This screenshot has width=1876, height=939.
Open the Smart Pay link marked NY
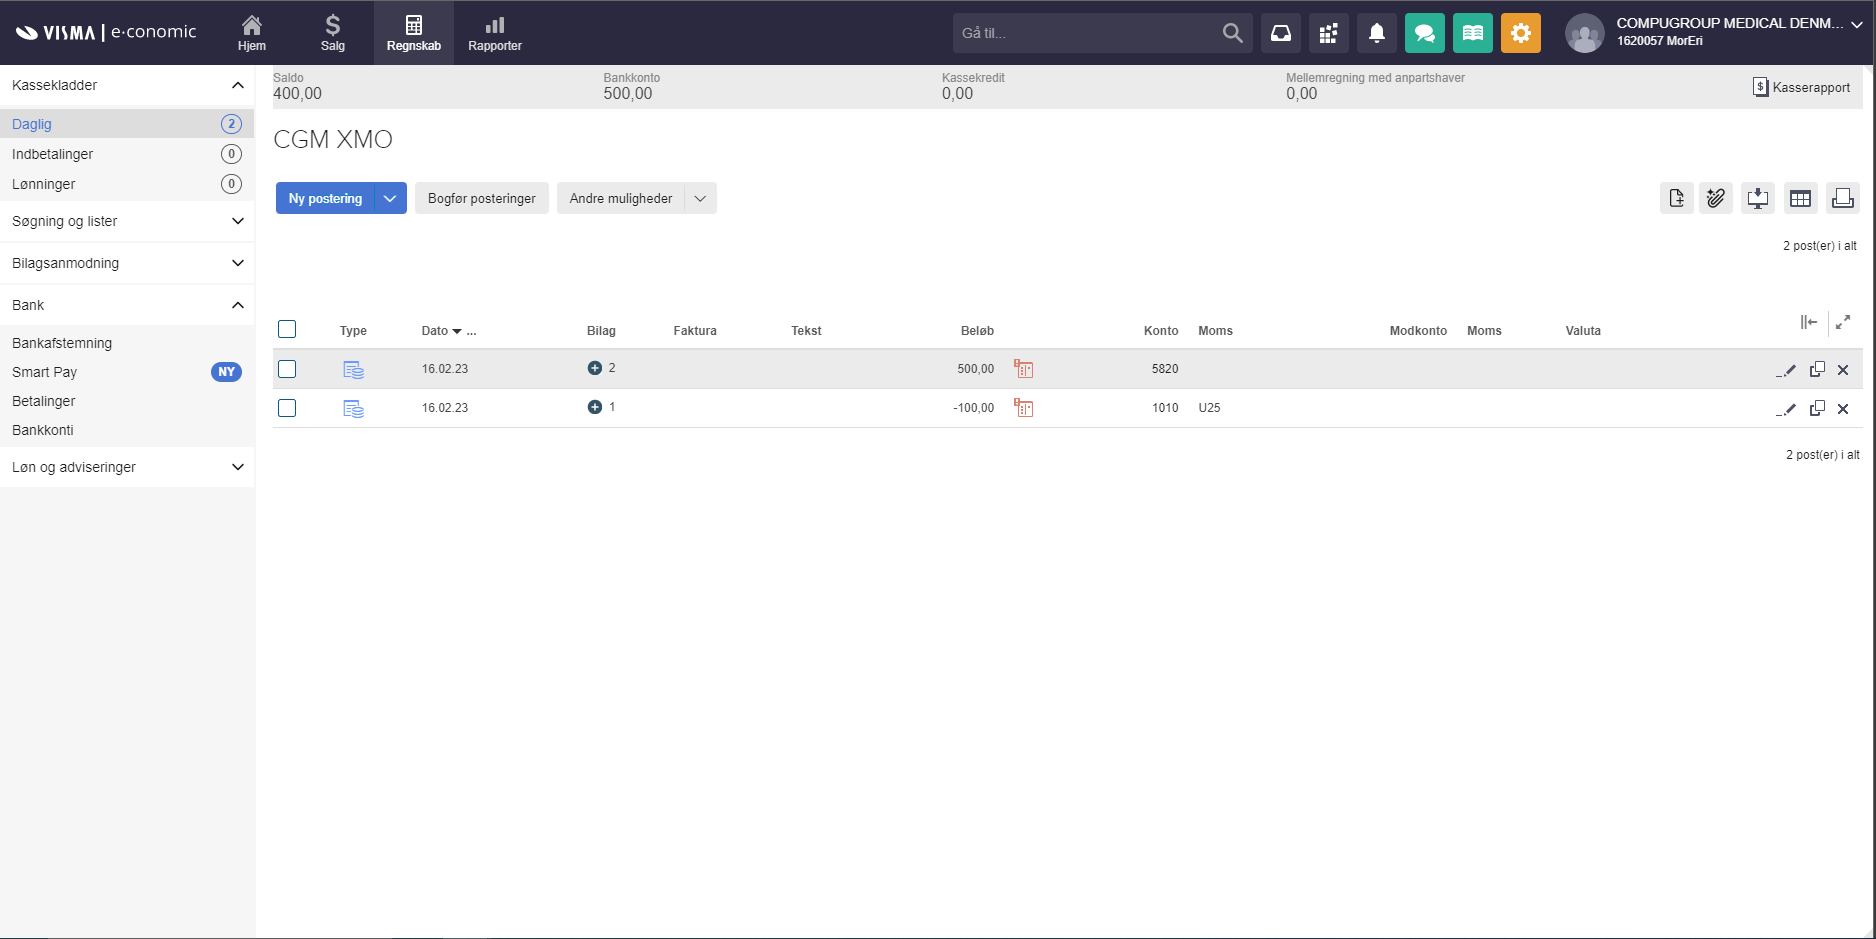point(44,372)
